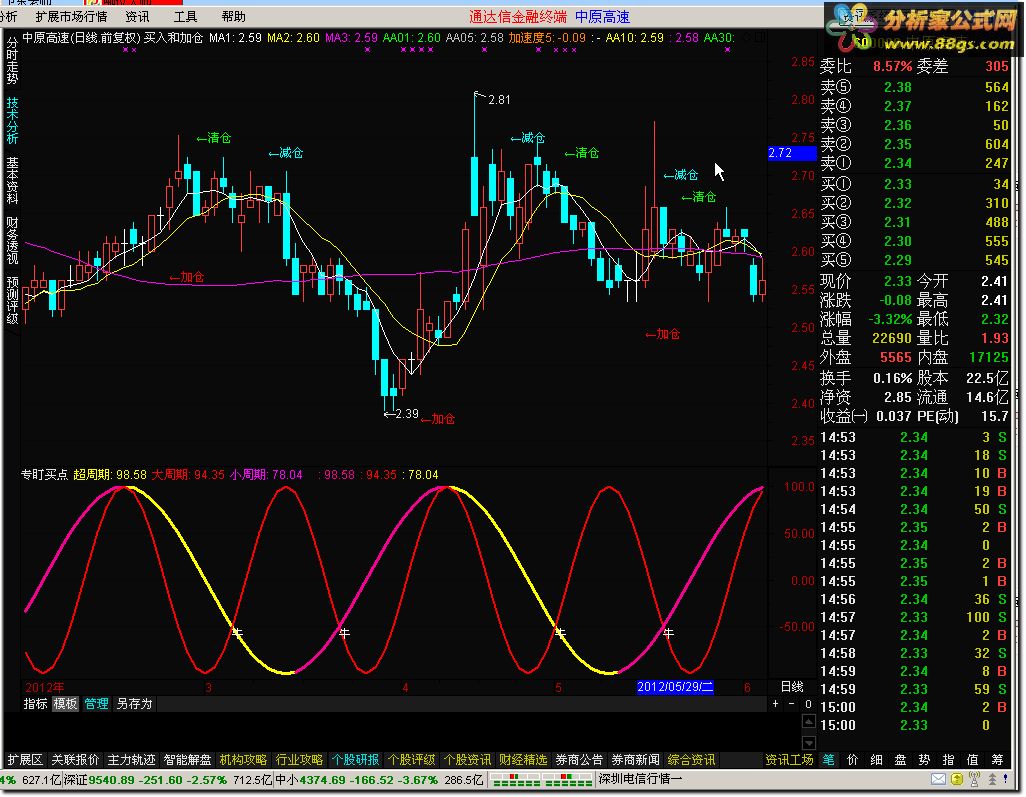
Task: Click the scroll-up arrow below the chart
Action: pos(809,722)
